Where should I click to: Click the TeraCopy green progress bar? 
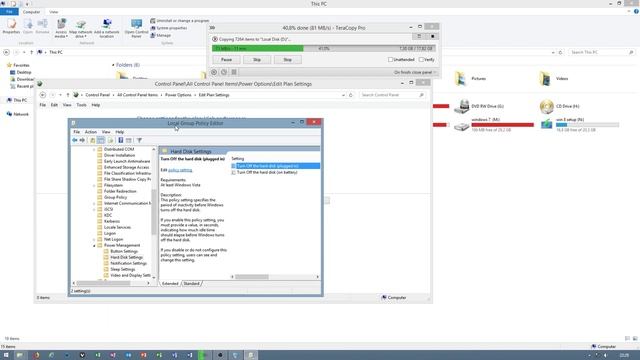click(x=258, y=49)
